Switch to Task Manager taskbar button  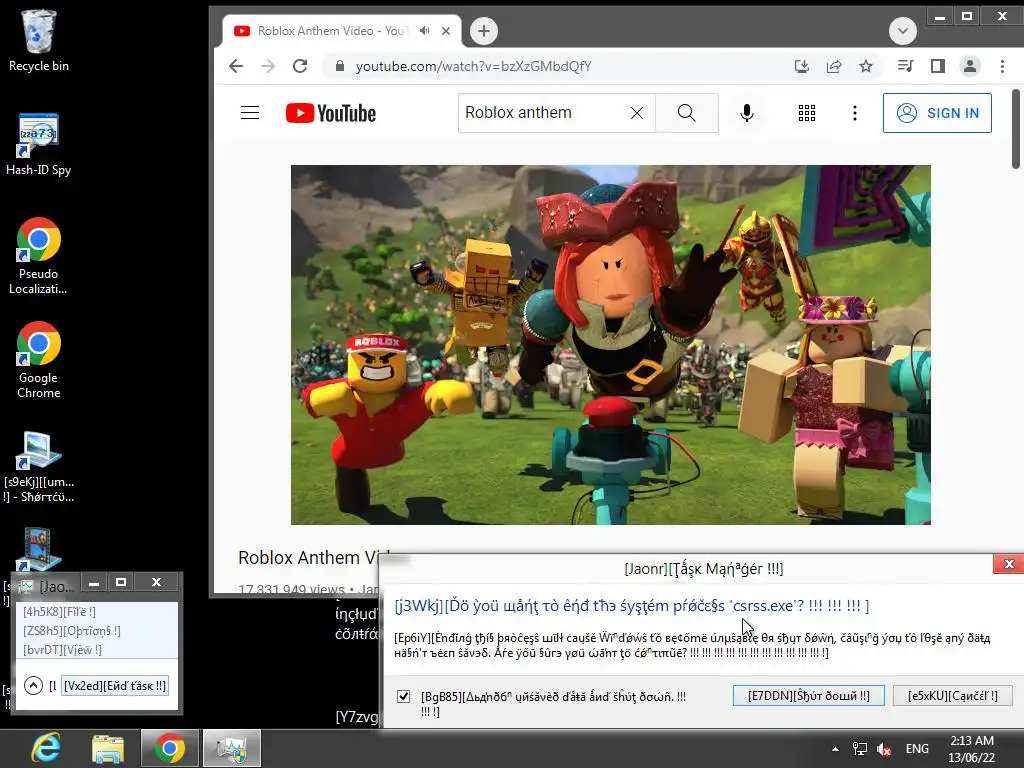pyautogui.click(x=231, y=749)
